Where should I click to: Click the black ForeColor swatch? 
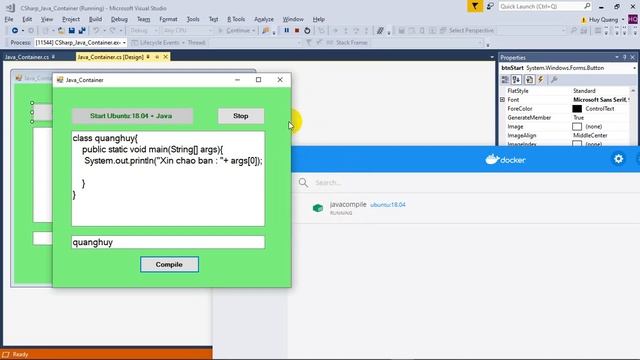[x=577, y=109]
